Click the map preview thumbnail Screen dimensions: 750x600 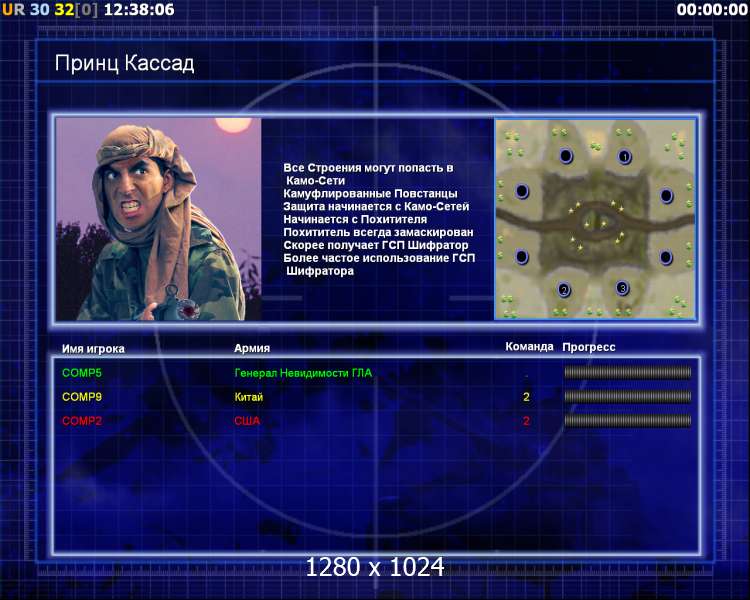(x=595, y=219)
